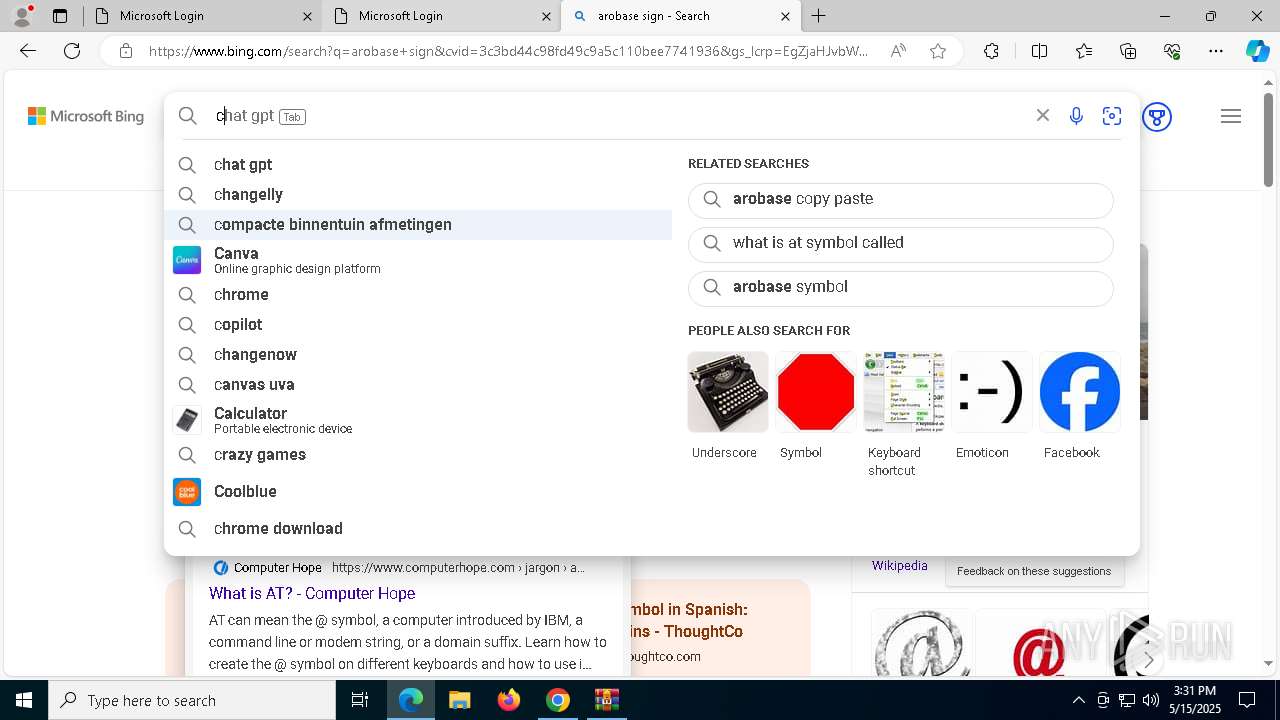Screen dimensions: 1280x720
Task: Search what is at symbol called
Action: click(900, 243)
